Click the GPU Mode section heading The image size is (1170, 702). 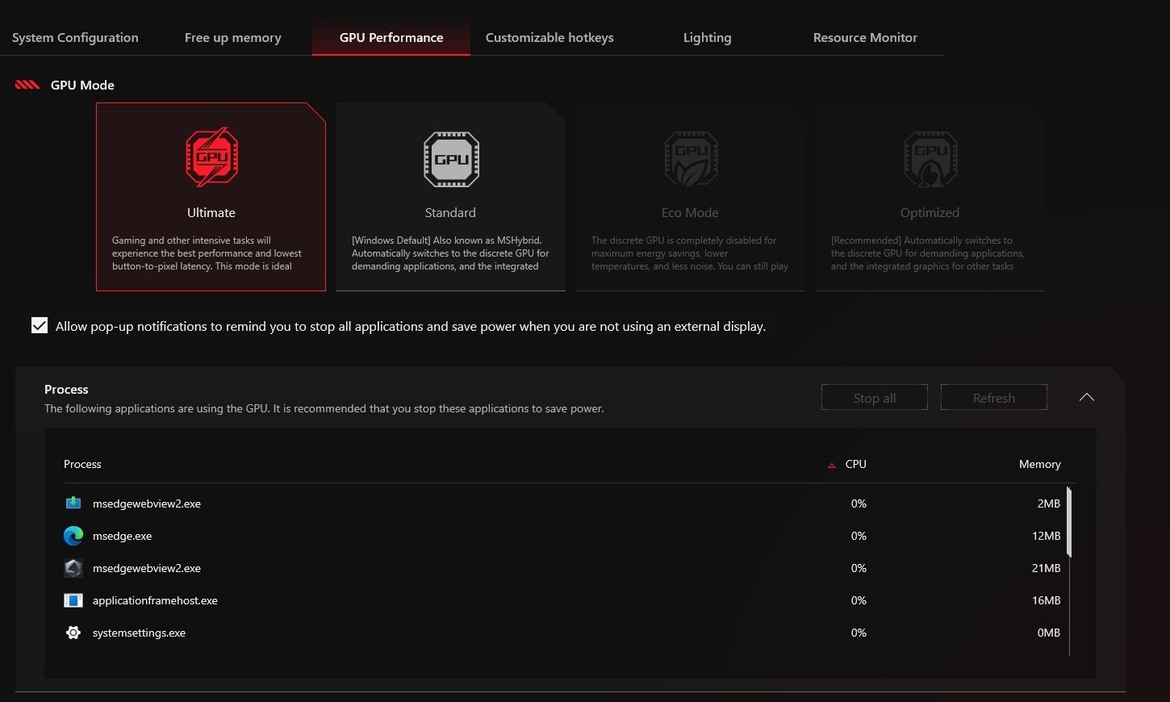[82, 85]
